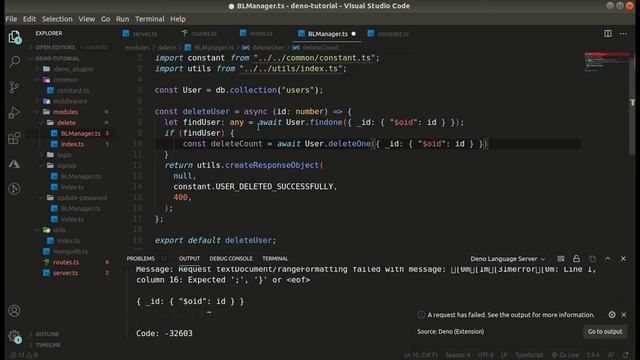
Task: Close the bottom panel
Action: coord(623,259)
